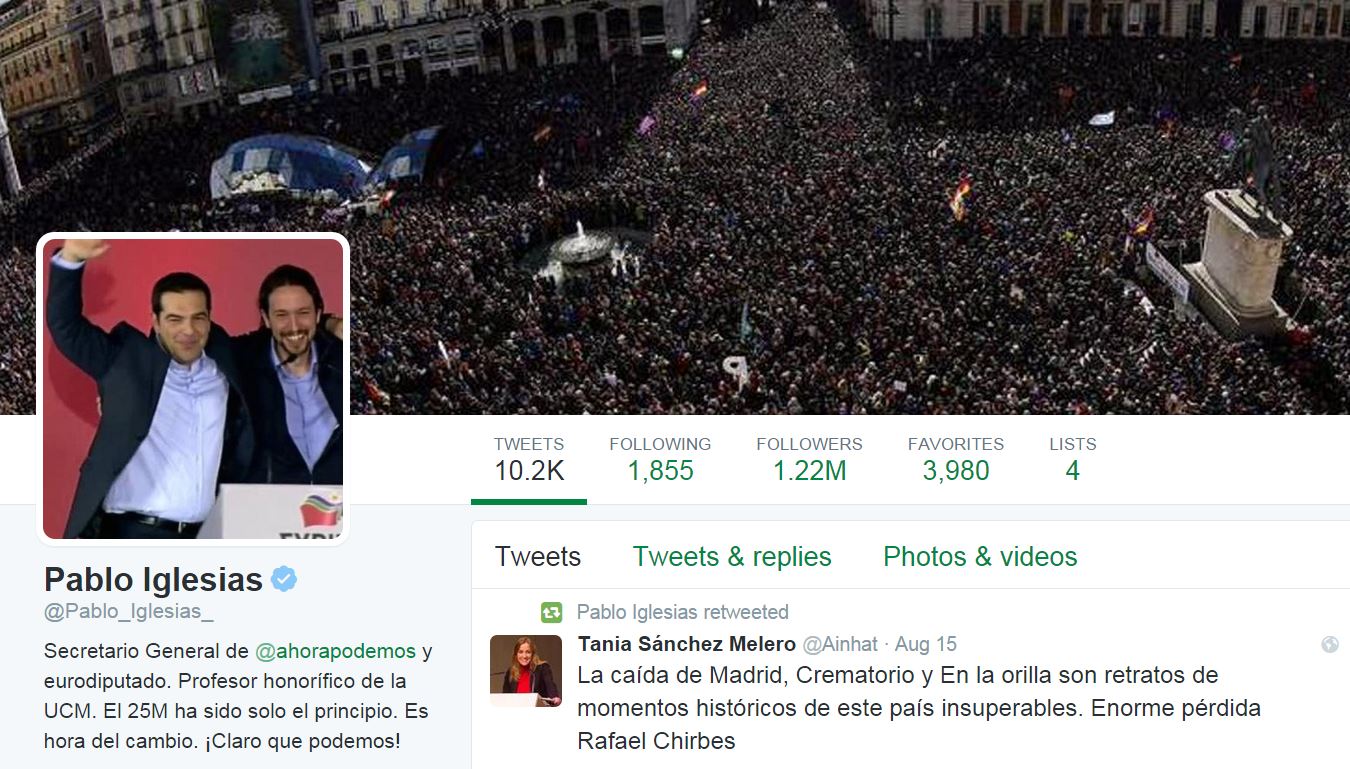1350x769 pixels.
Task: Click the @ahorapodemos mention link
Action: (x=336, y=651)
